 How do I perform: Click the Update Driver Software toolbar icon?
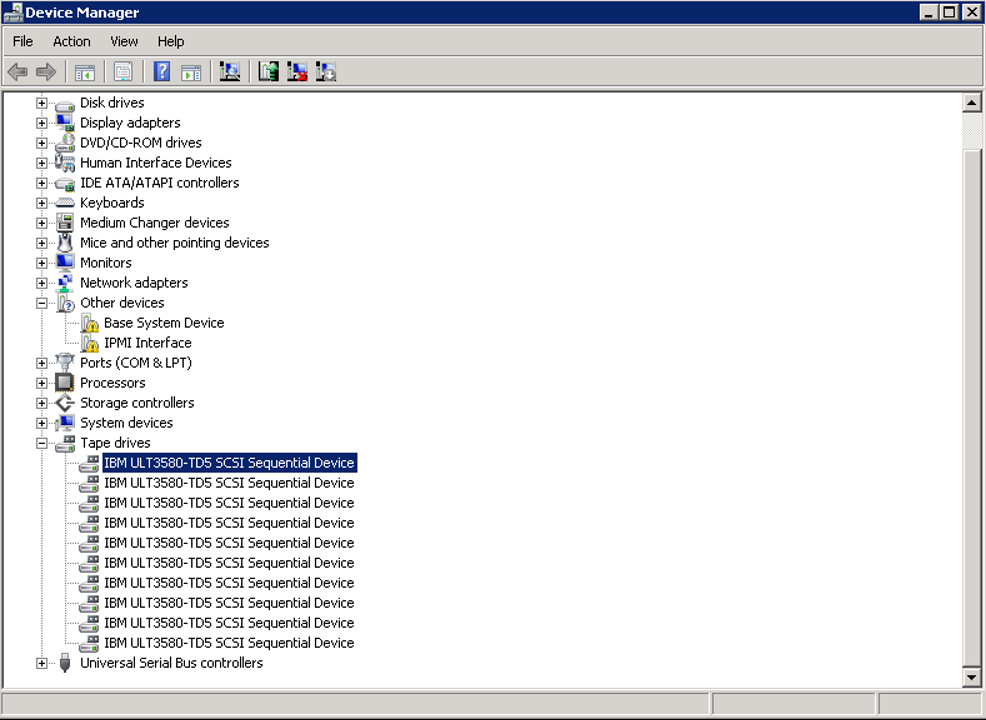coord(269,72)
